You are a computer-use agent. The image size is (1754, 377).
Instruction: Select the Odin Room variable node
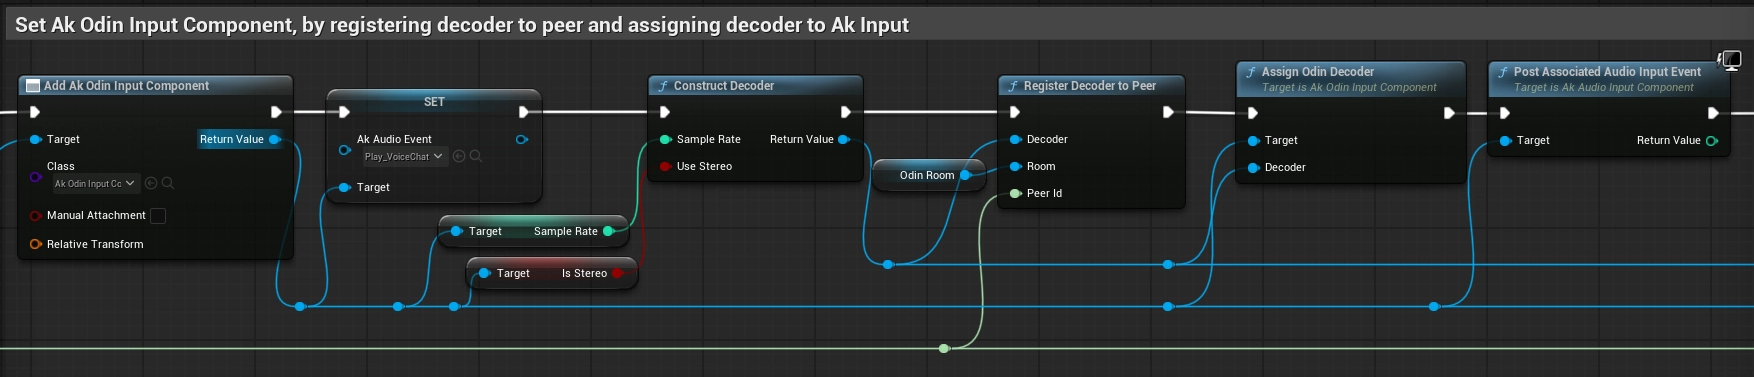(927, 175)
